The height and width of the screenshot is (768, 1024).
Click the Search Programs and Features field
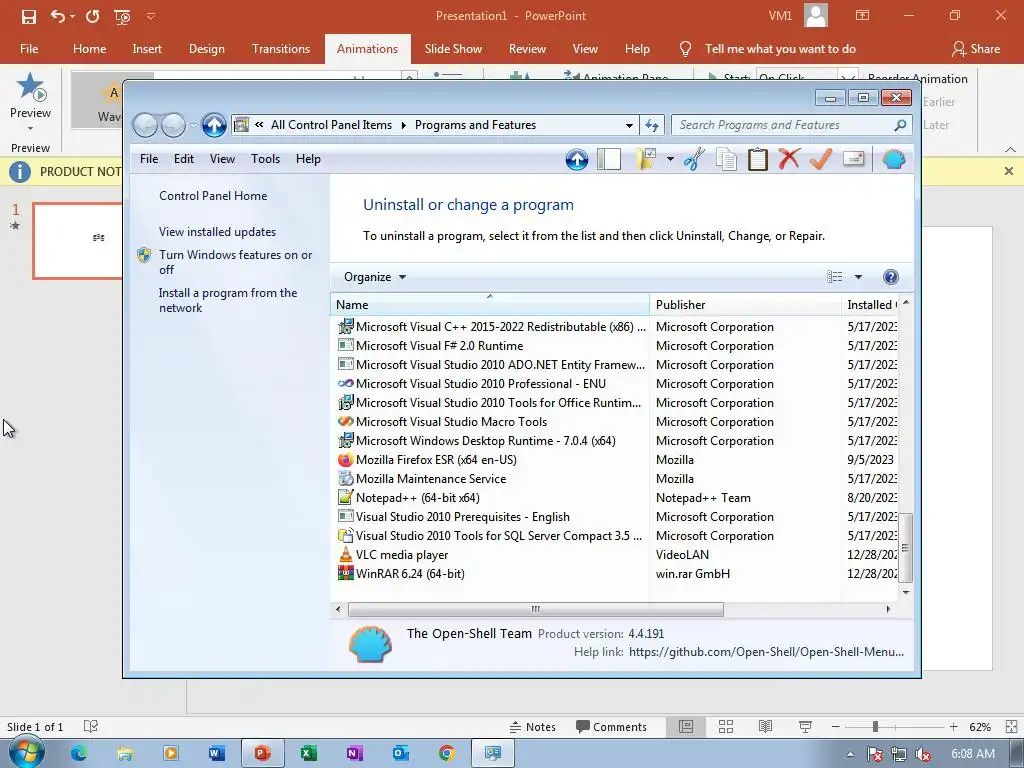coord(782,125)
